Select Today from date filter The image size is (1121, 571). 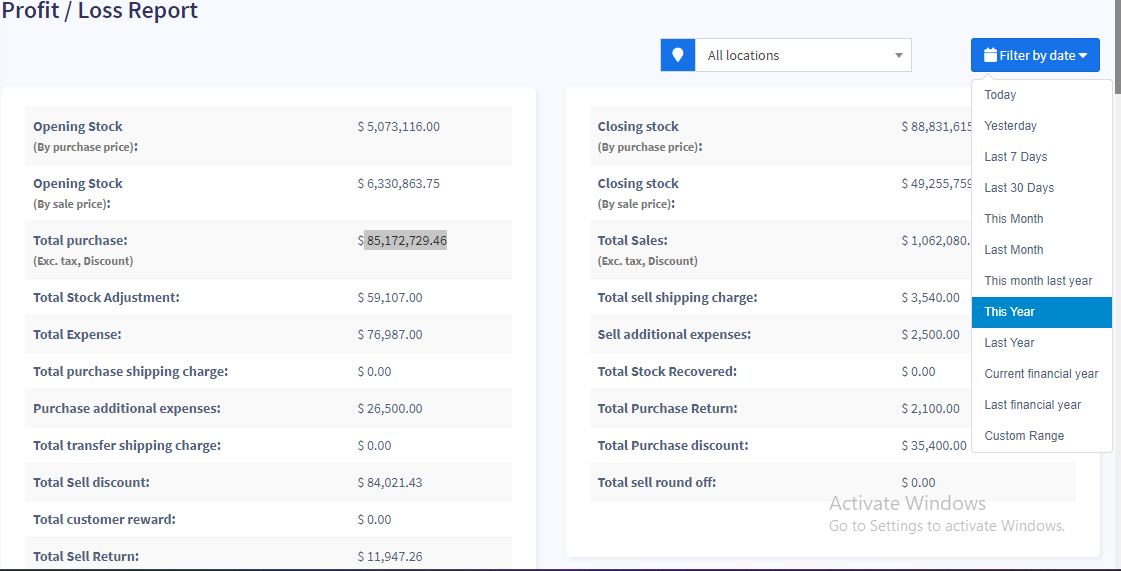tap(1042, 94)
